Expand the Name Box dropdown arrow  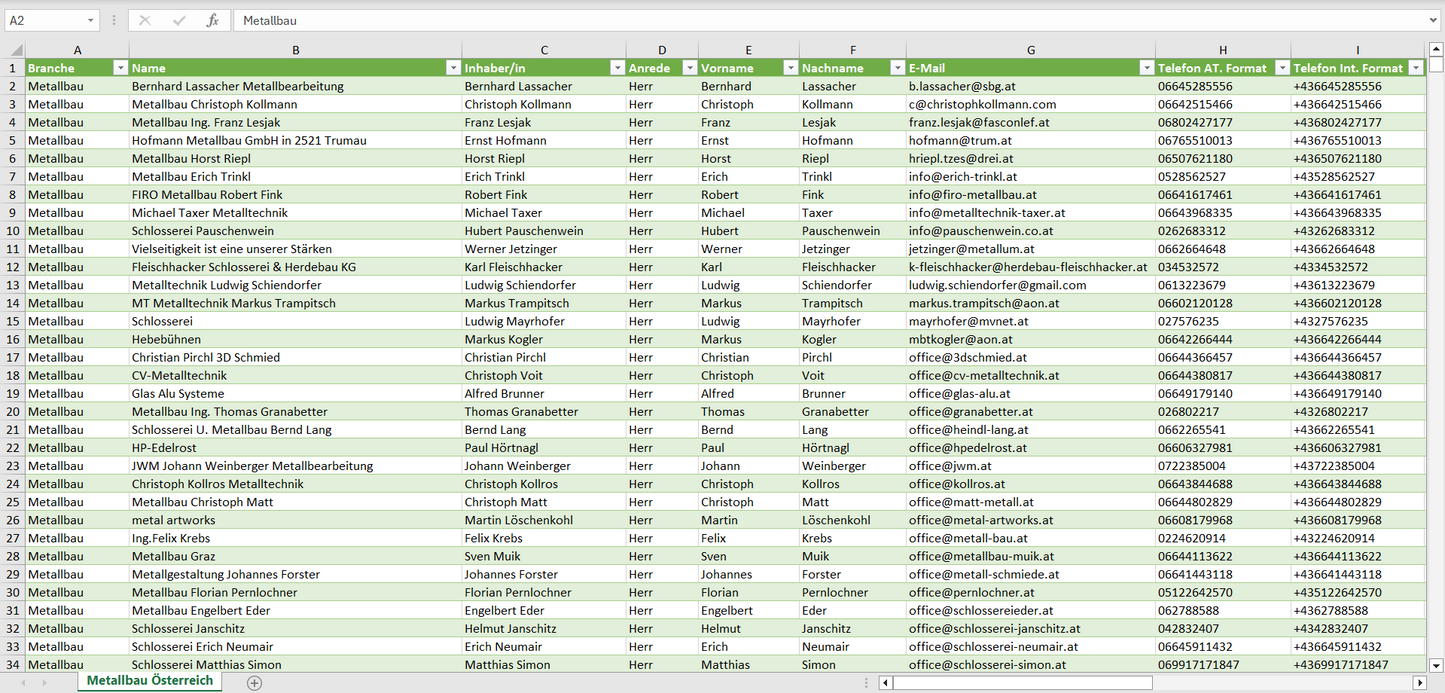91,20
